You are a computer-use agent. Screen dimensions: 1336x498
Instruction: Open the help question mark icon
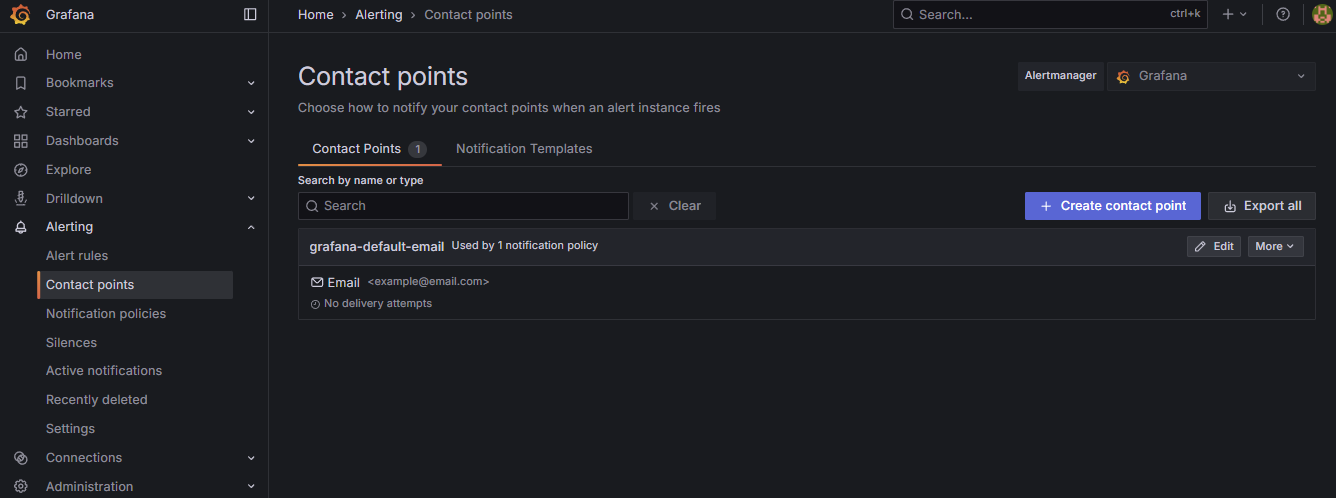[1283, 15]
